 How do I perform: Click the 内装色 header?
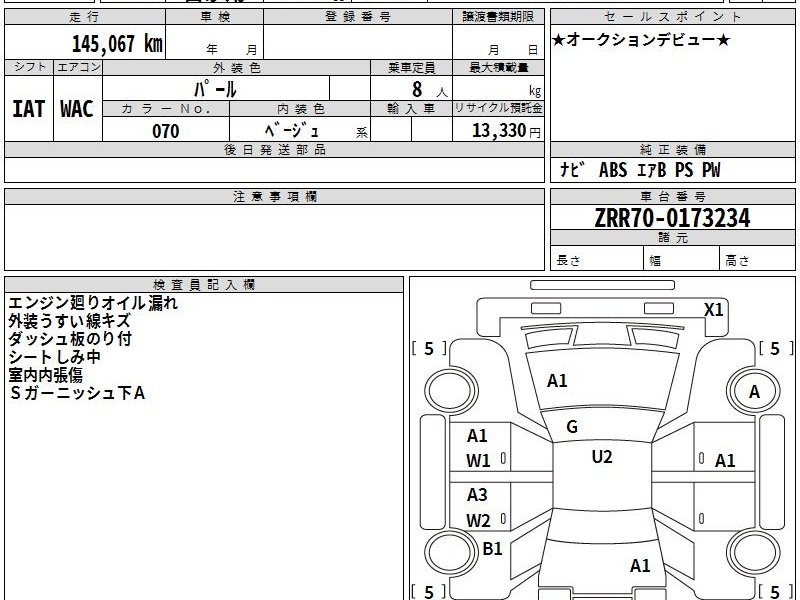300,109
